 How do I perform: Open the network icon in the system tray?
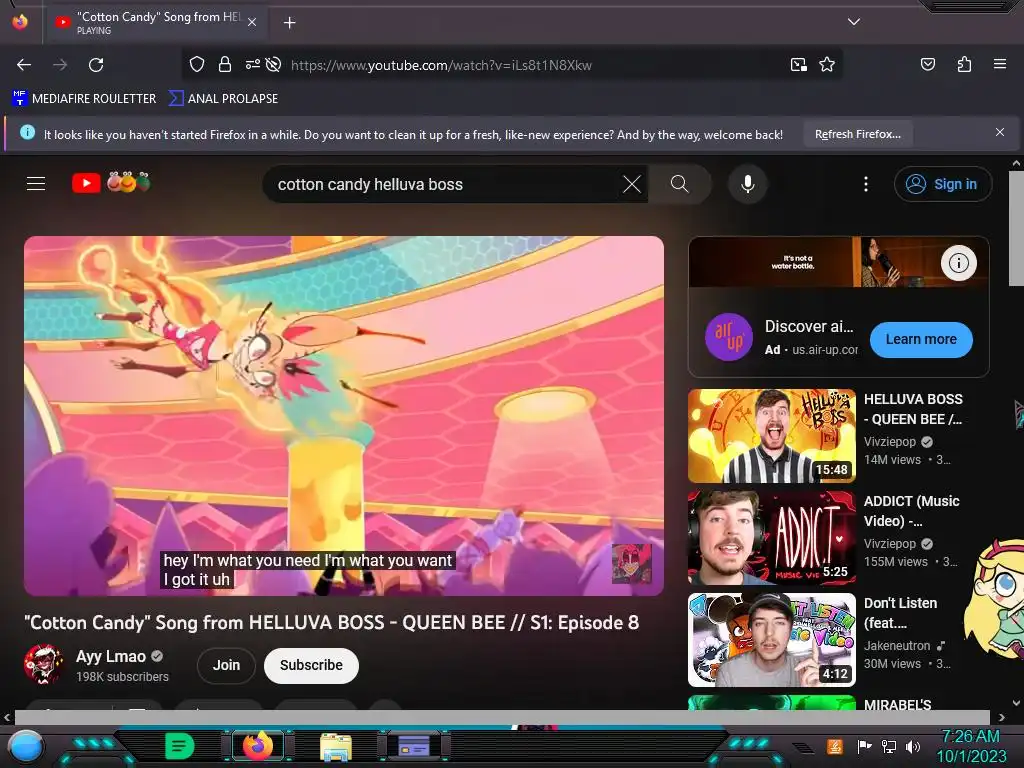(888, 746)
